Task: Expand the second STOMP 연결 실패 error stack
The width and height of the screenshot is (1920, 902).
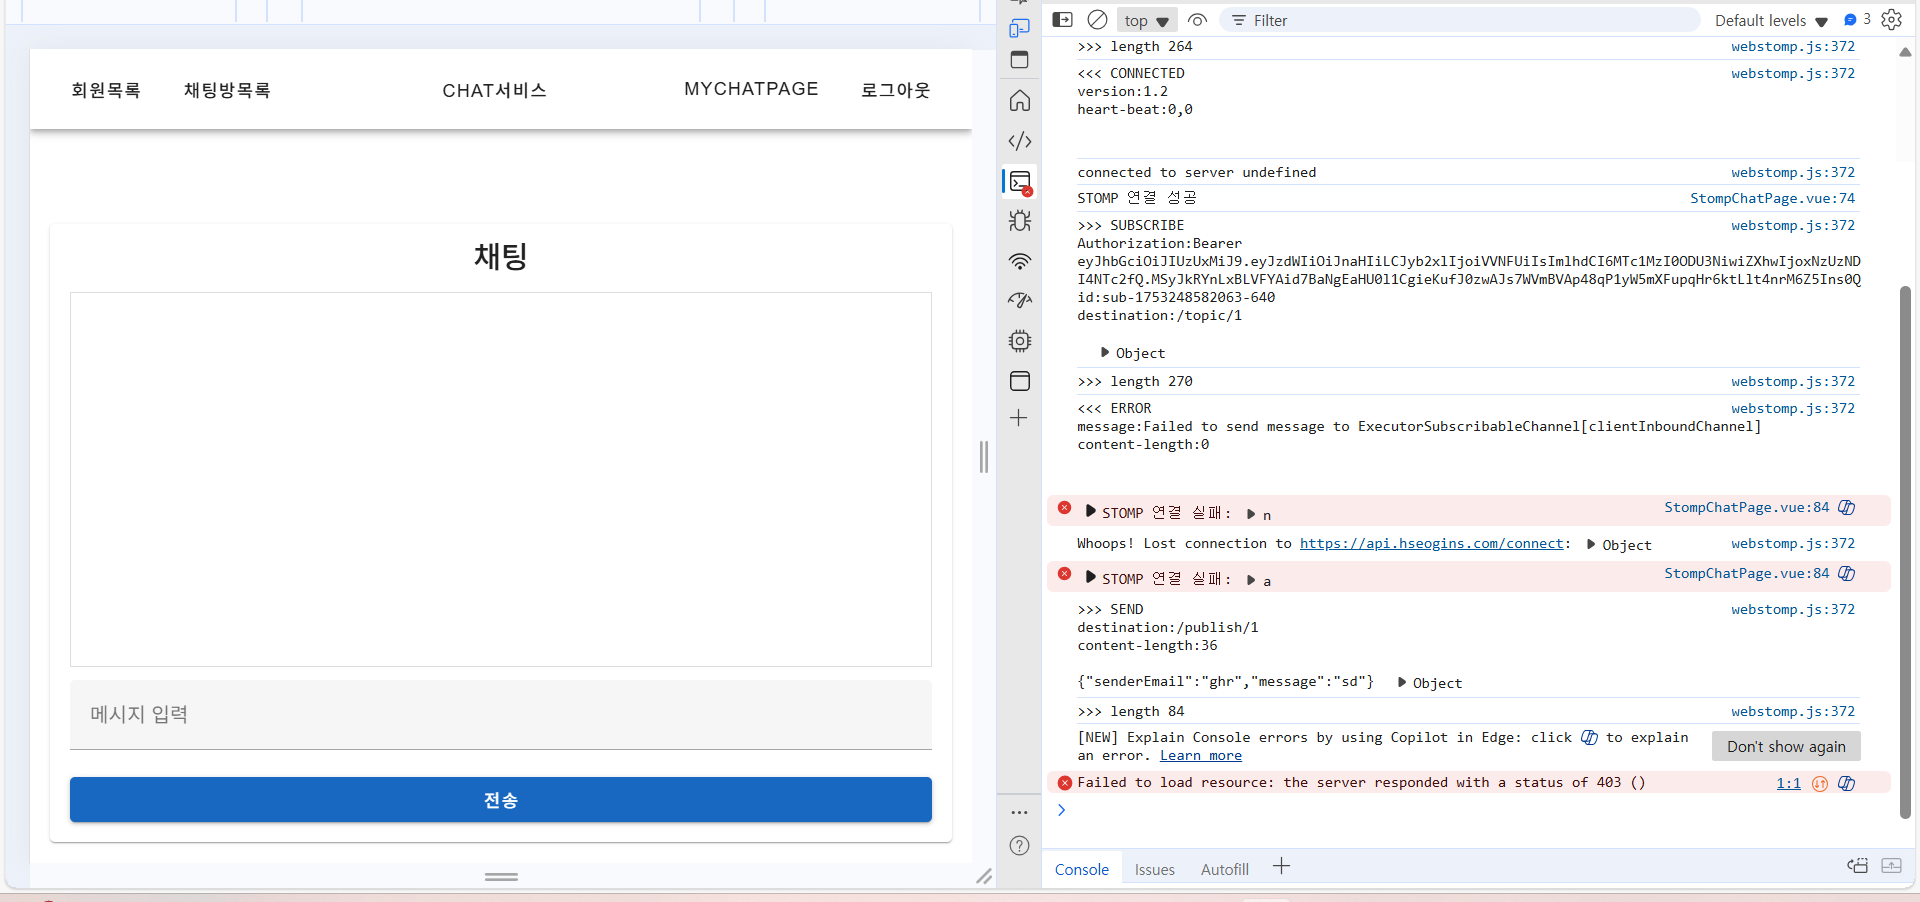Action: click(x=1090, y=577)
